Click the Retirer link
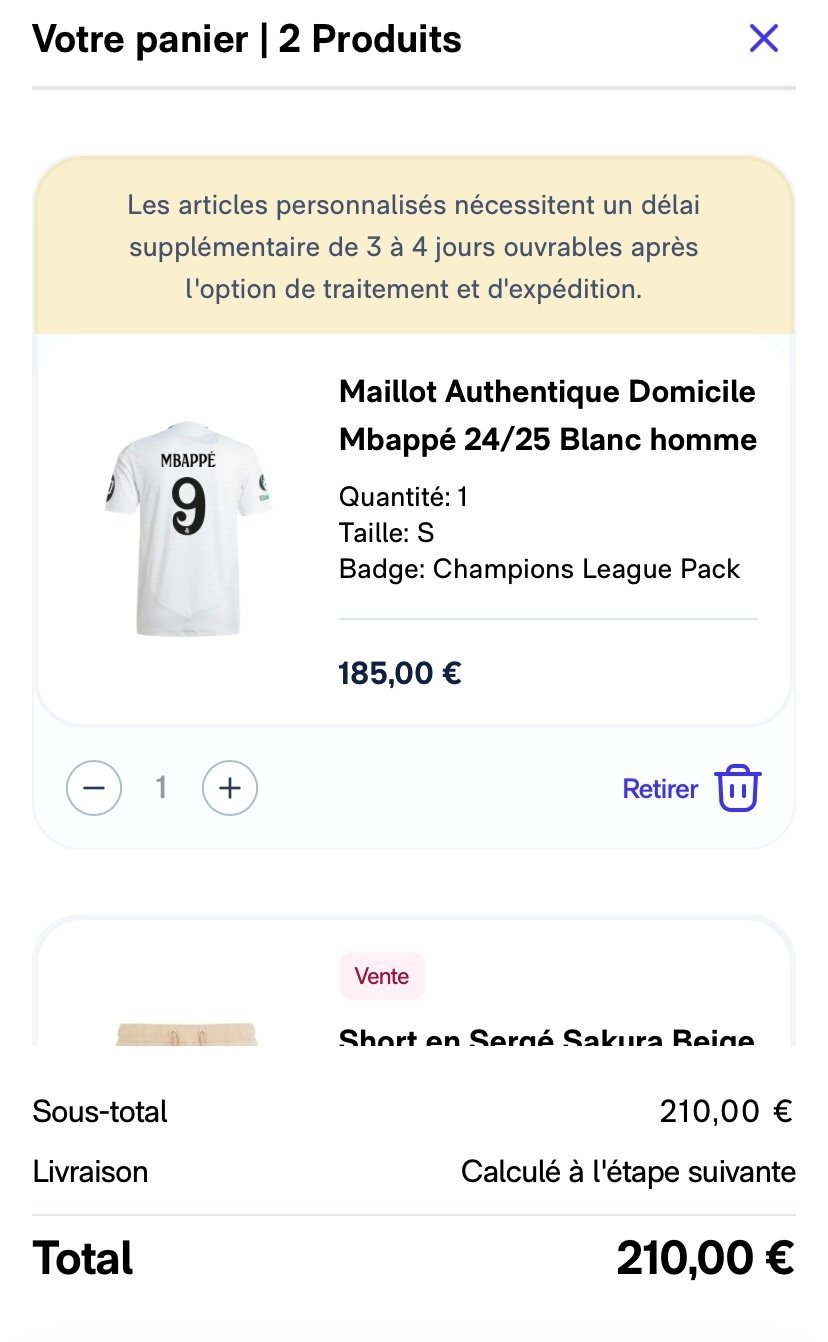The width and height of the screenshot is (828, 1342). coord(660,789)
